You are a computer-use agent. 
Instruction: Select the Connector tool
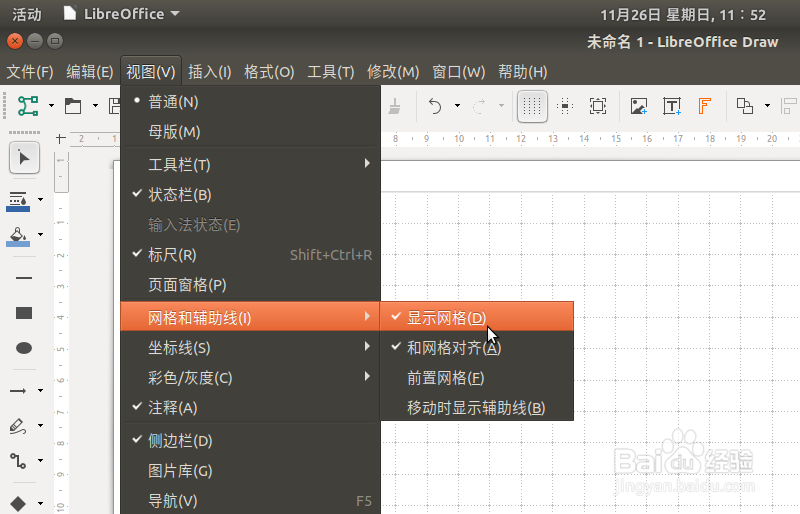[x=18, y=461]
